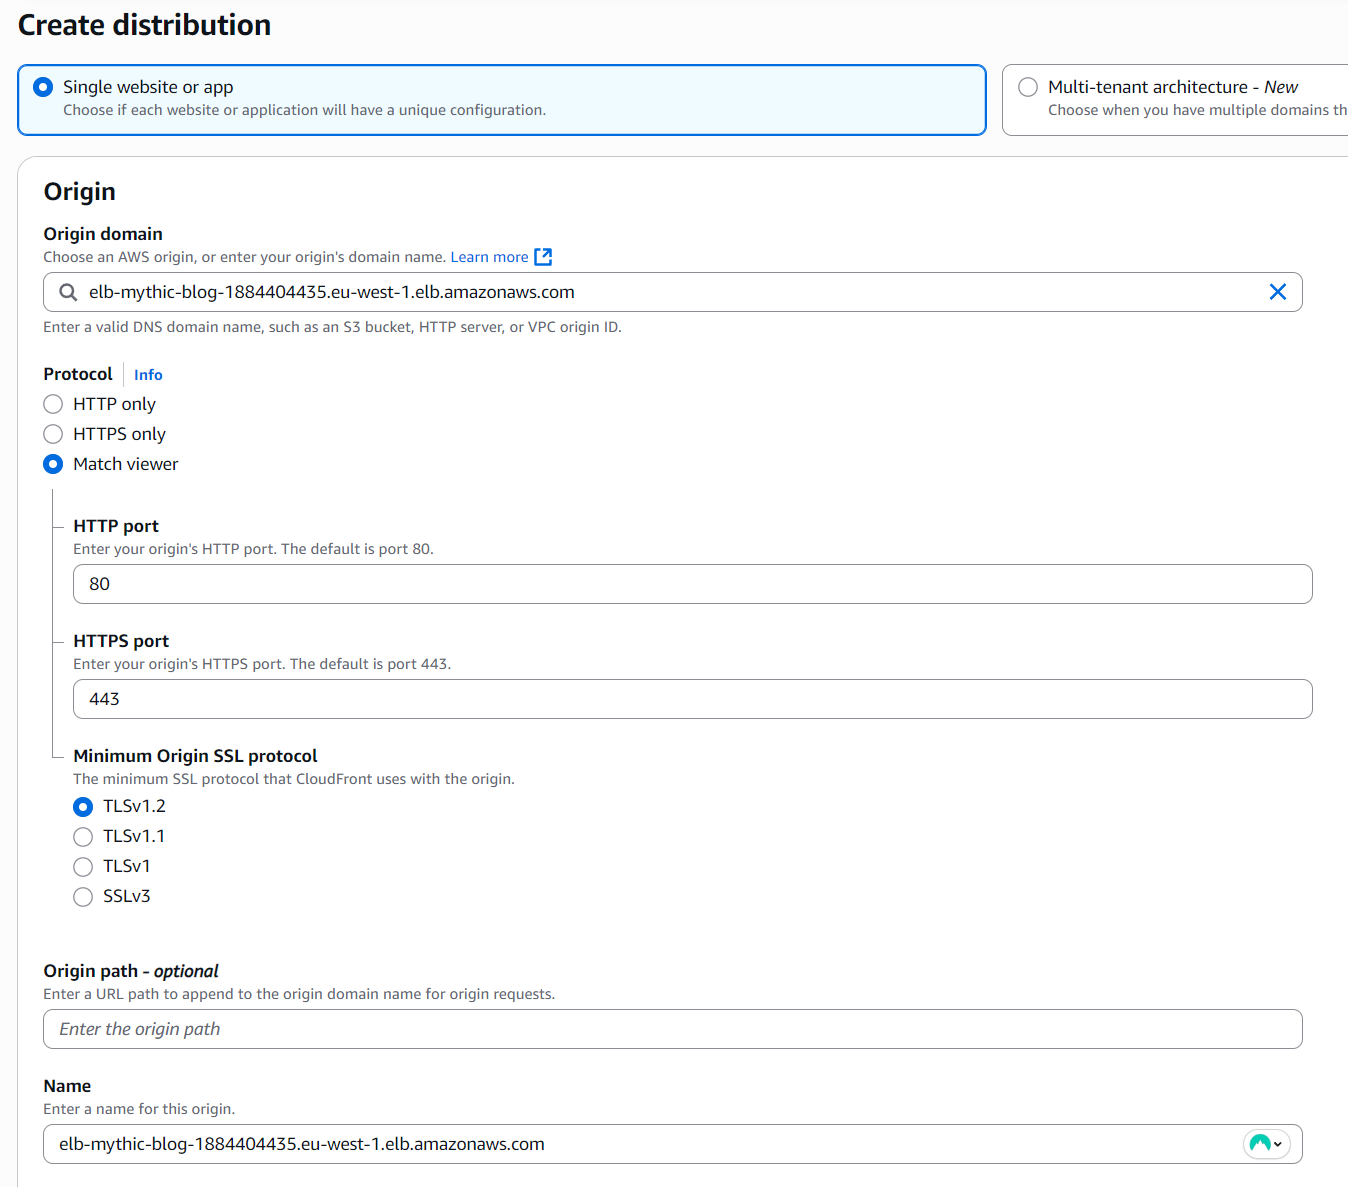Clear the origin domain with the X icon
Image resolution: width=1348 pixels, height=1187 pixels.
tap(1277, 292)
